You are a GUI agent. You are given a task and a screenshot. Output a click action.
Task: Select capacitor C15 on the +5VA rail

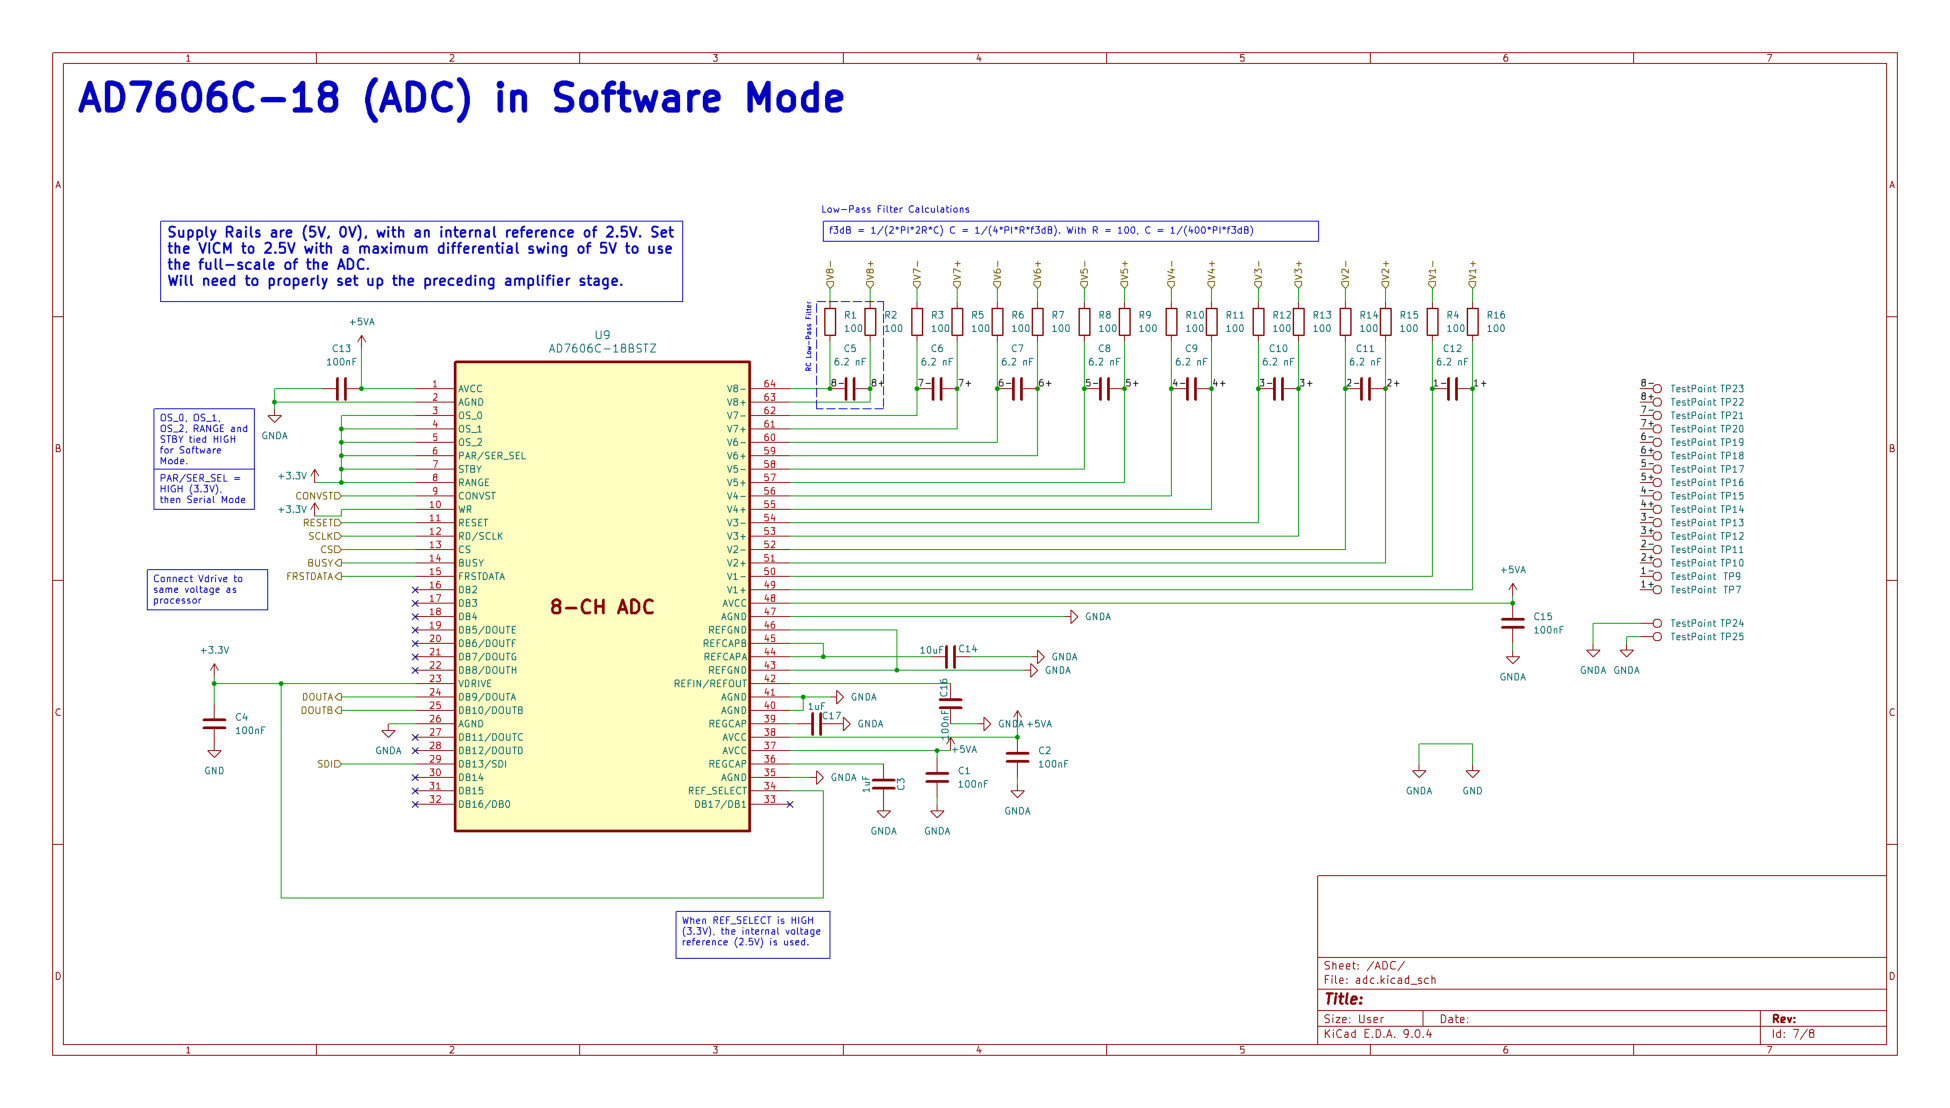pos(1512,623)
